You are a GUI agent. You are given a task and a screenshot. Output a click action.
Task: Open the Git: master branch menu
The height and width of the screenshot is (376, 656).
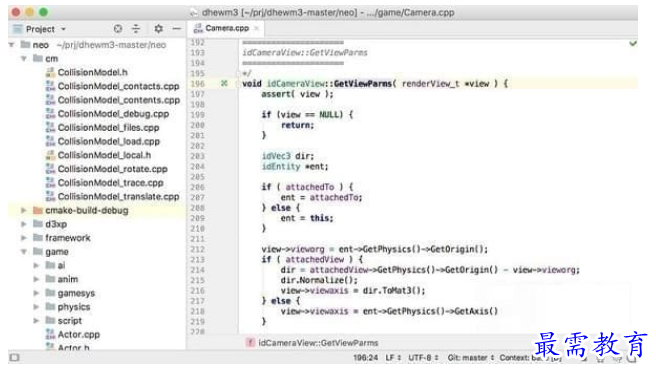471,358
